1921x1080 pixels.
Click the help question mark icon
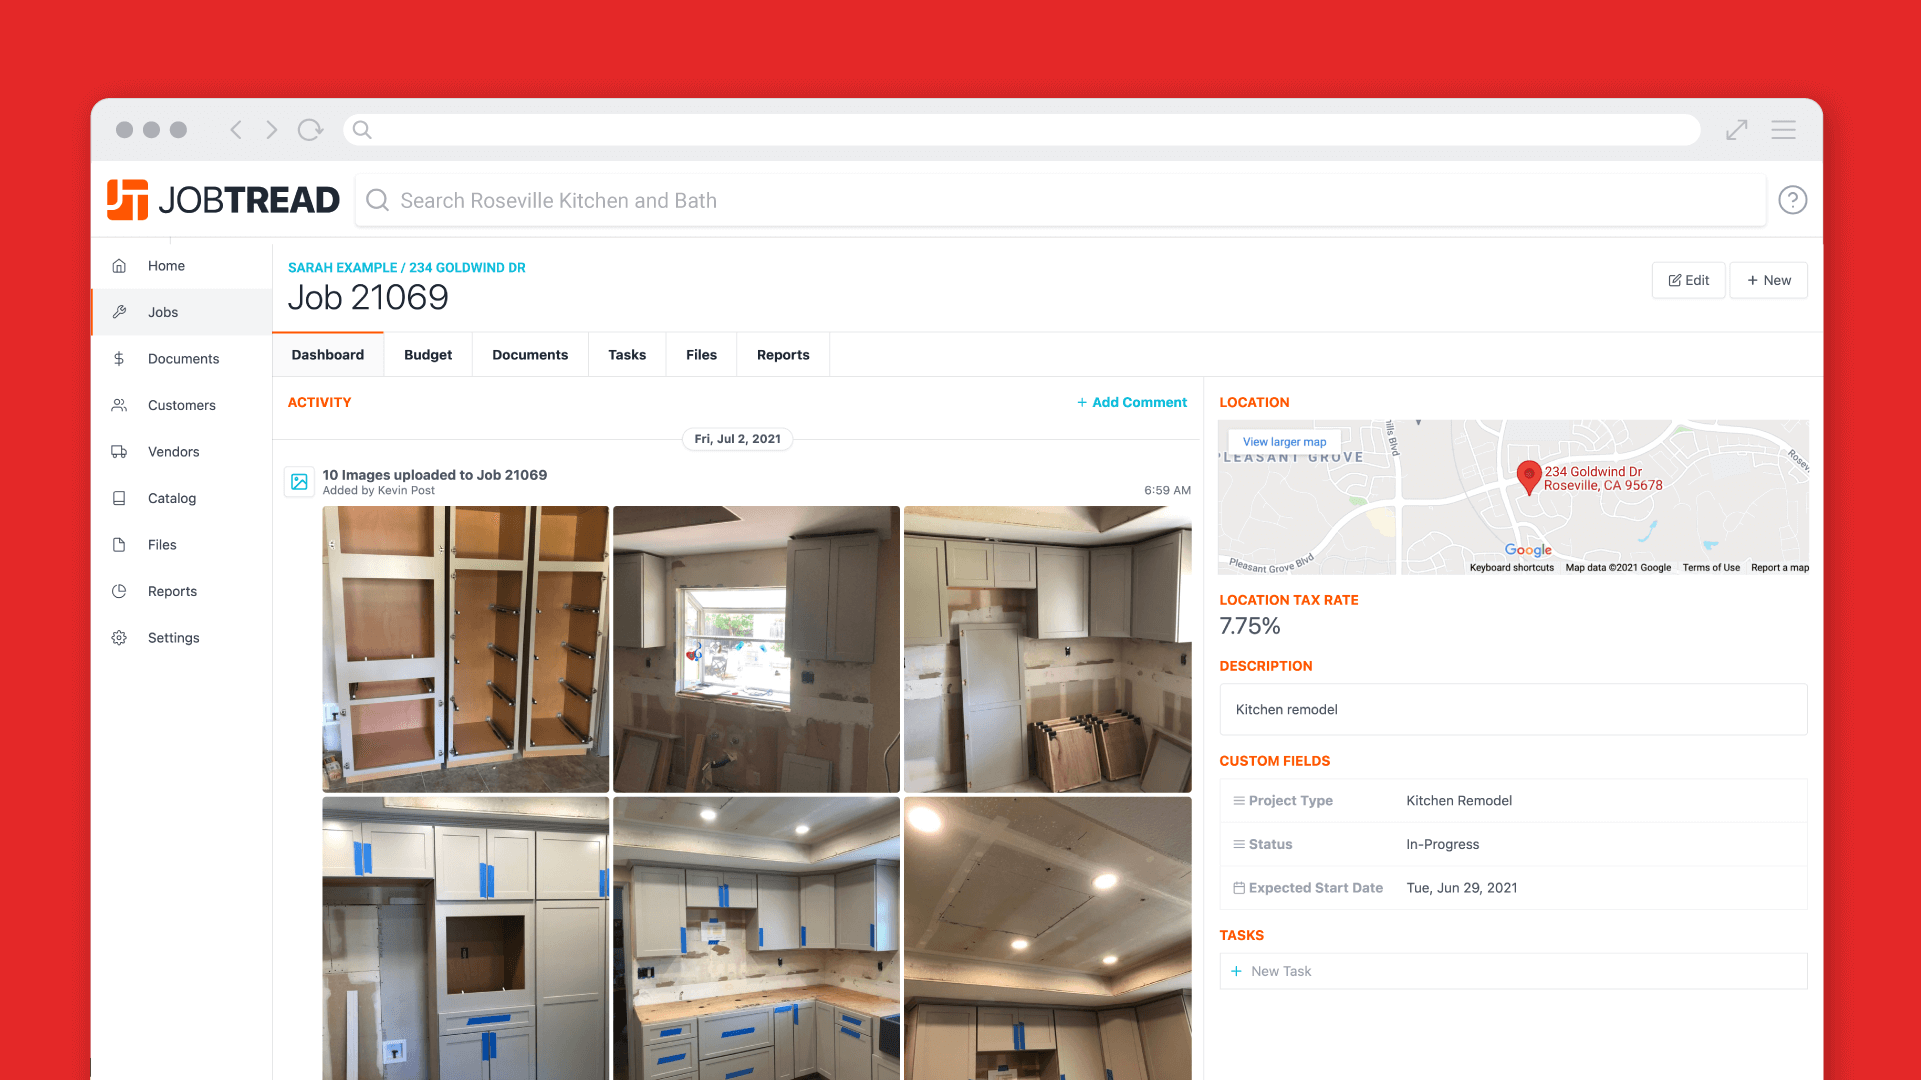tap(1792, 200)
